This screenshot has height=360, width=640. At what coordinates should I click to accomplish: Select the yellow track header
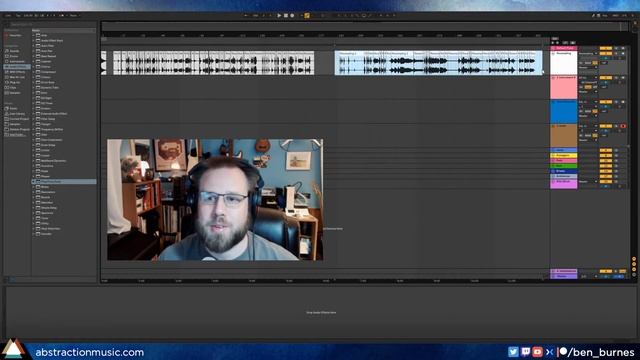tap(564, 156)
